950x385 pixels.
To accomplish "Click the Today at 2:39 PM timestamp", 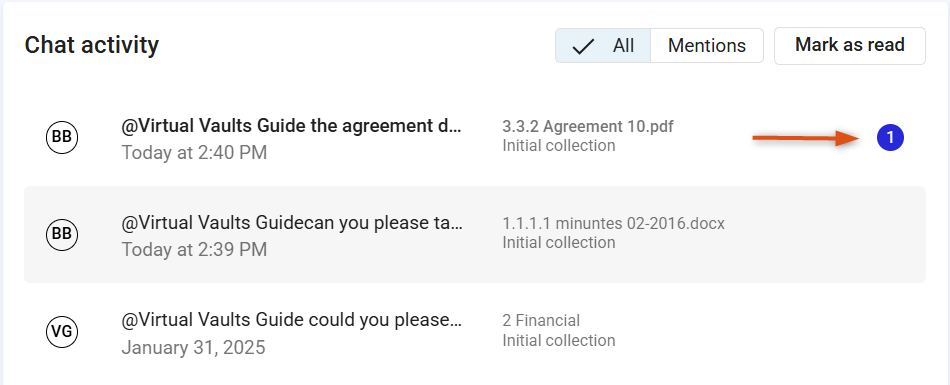I will tap(194, 249).
